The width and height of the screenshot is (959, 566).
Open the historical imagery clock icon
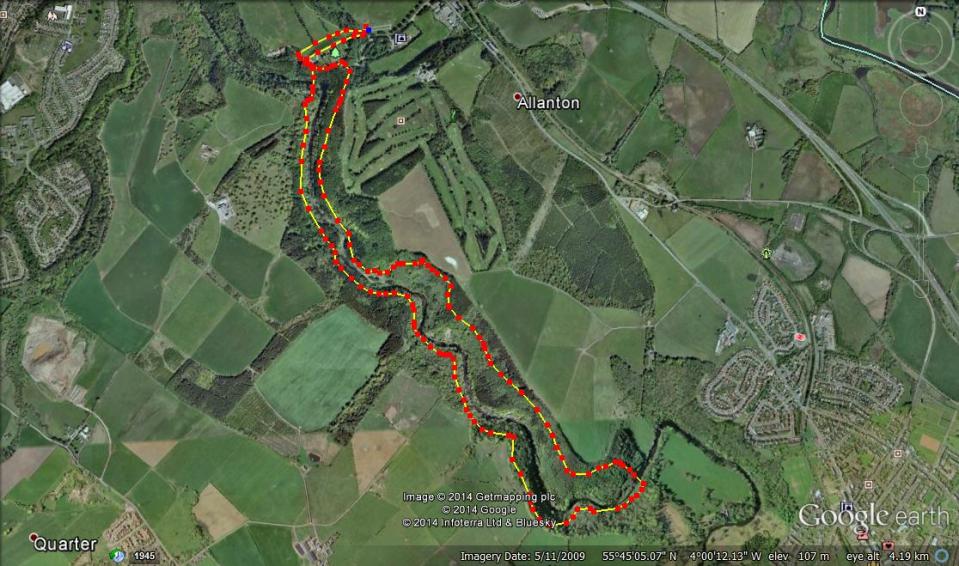117,556
